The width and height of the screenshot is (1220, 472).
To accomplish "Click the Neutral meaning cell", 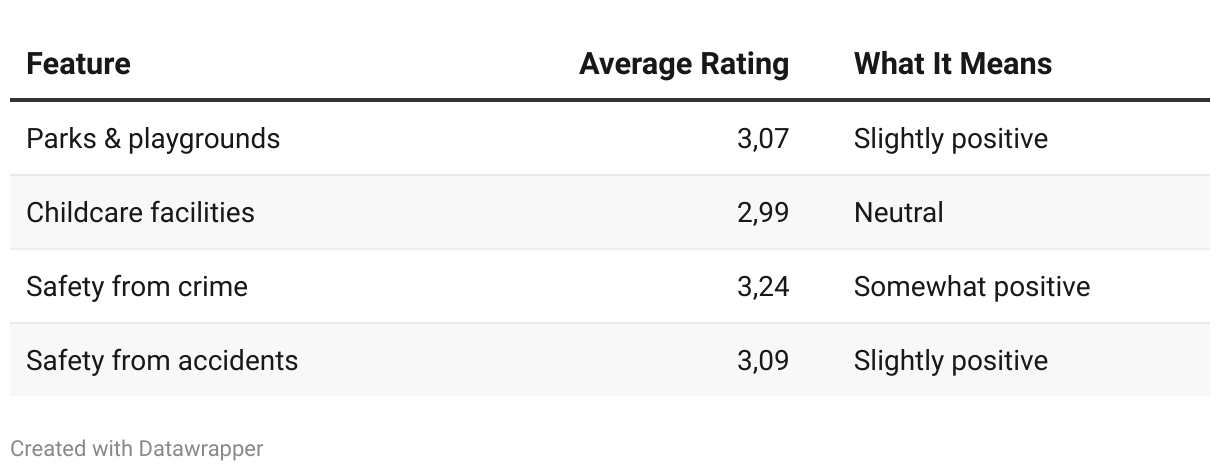I will point(898,212).
